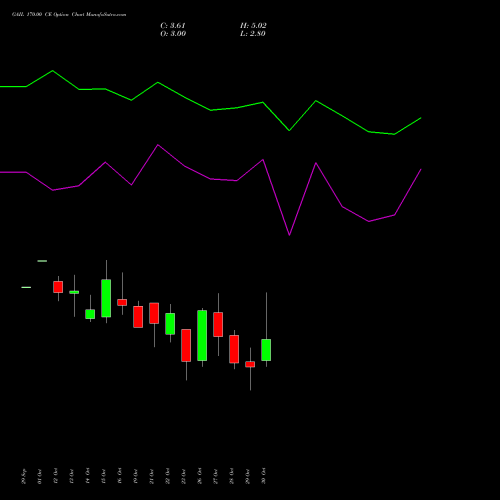500x500 pixels.
Task: Click the close value 'C: 3.61'
Action: pos(173,26)
